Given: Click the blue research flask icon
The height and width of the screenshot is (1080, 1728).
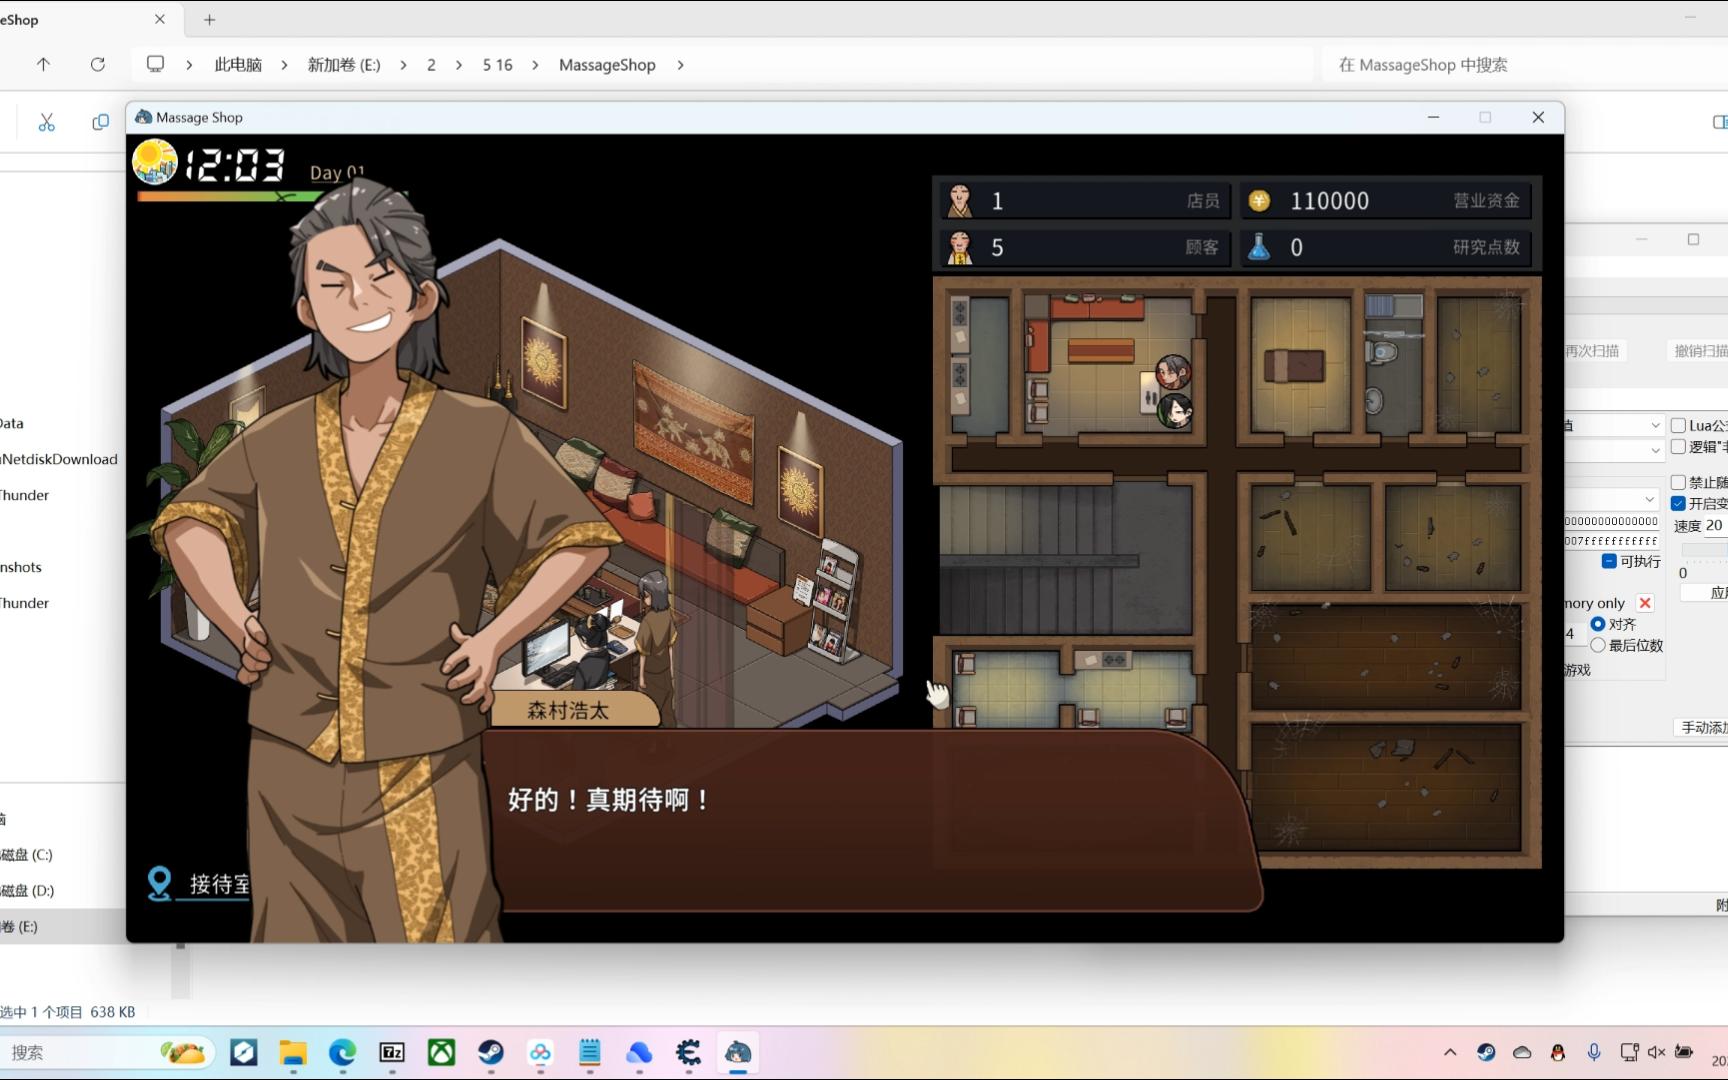Looking at the screenshot, I should click(1259, 247).
